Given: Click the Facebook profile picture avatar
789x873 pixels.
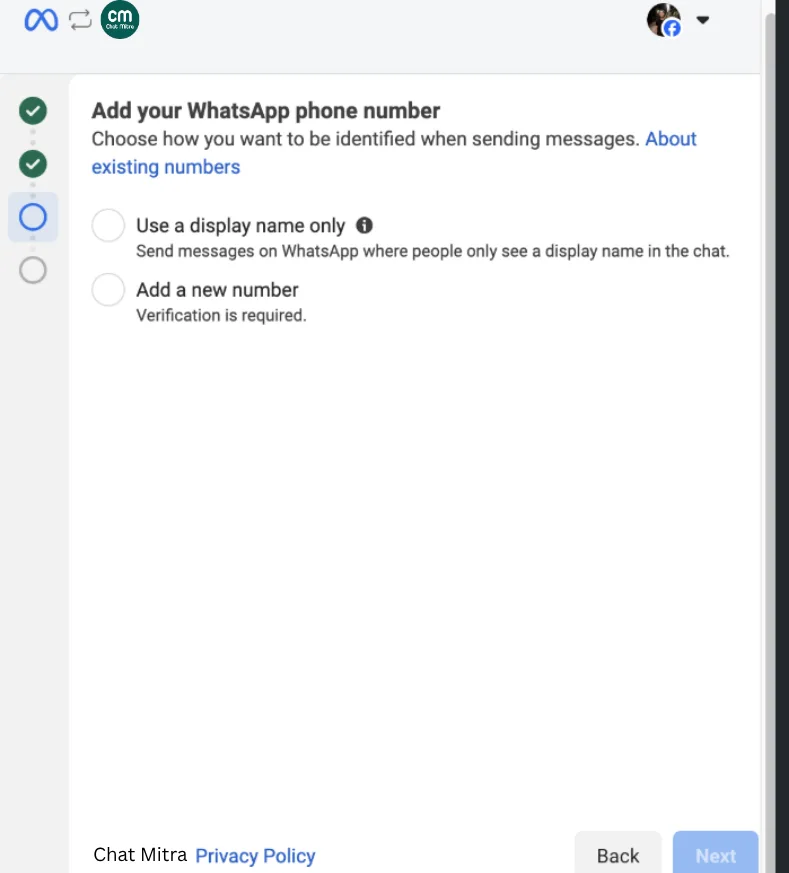Looking at the screenshot, I should [x=664, y=20].
